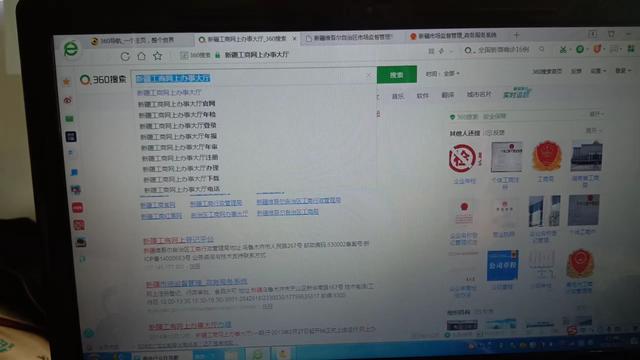Go to 360搜索首页 link

pyautogui.click(x=547, y=72)
